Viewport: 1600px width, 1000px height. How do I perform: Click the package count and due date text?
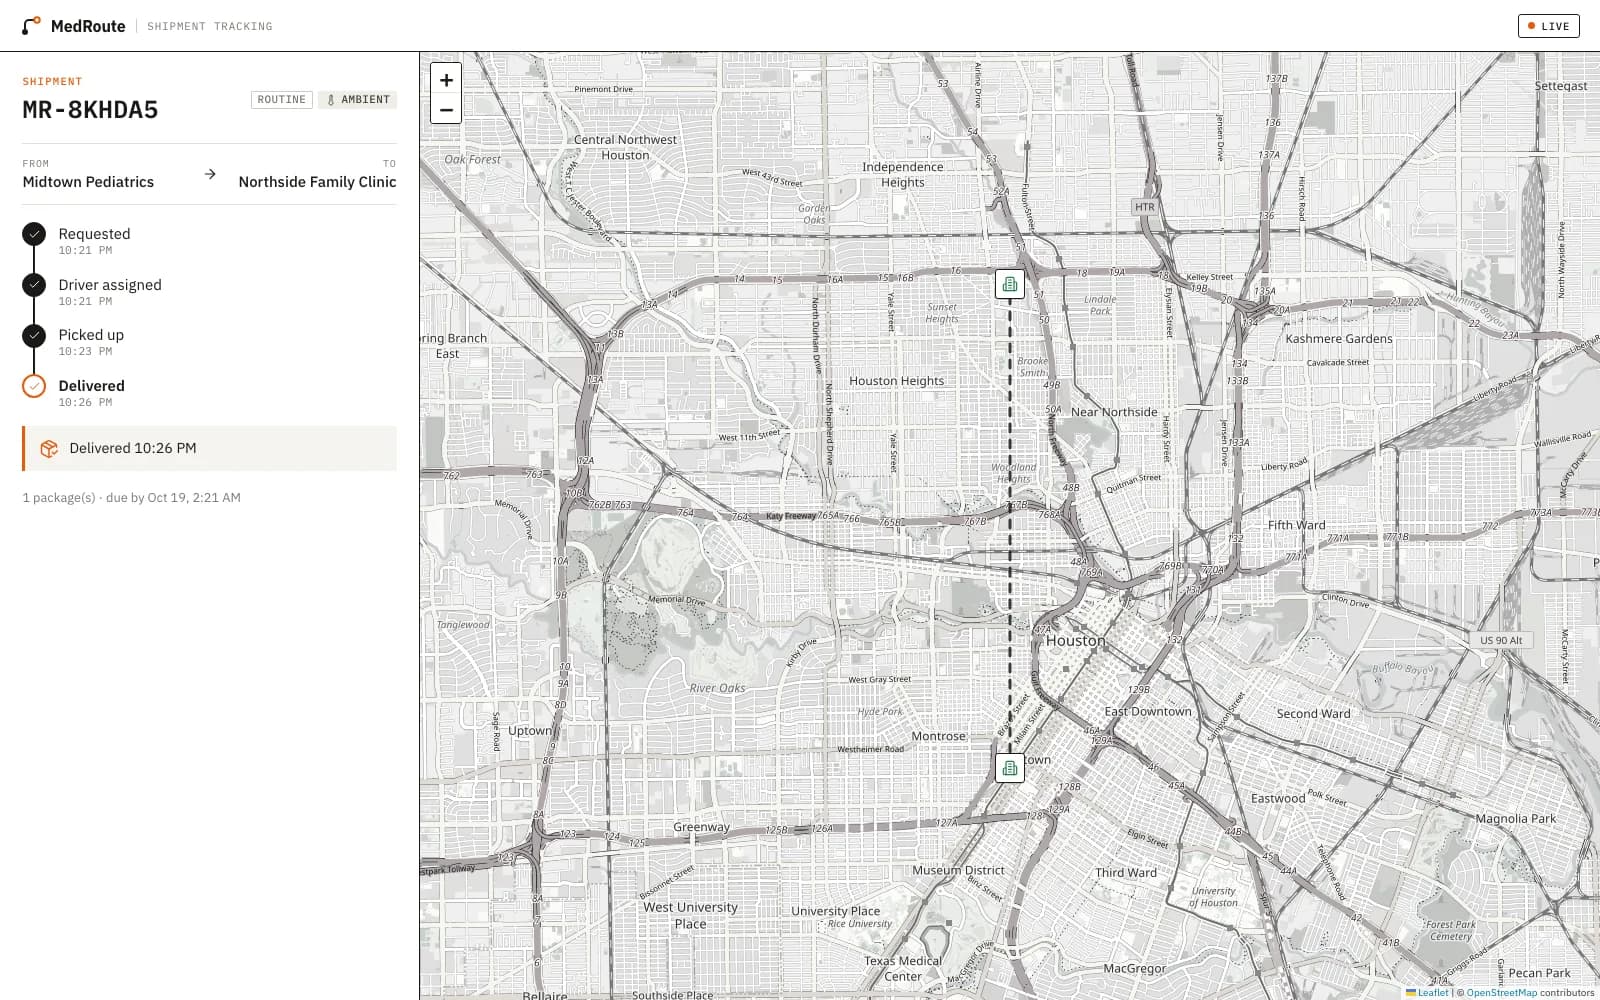131,498
